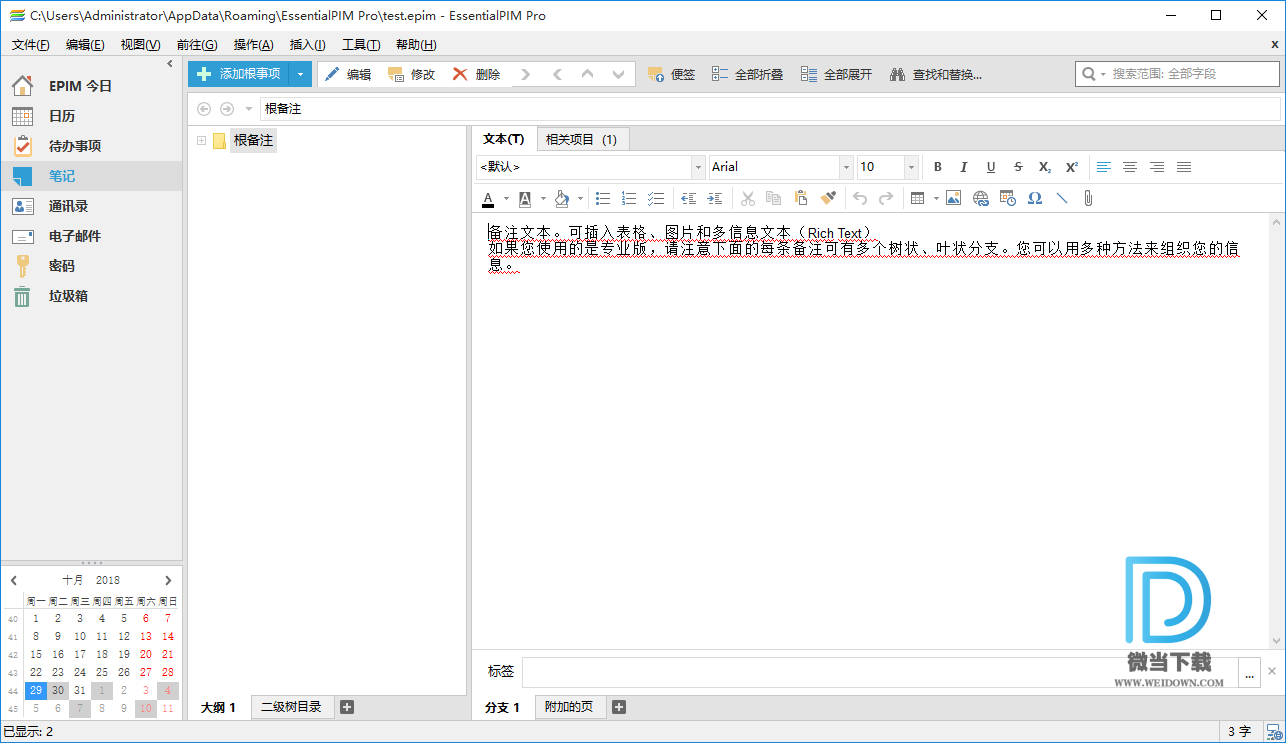The width and height of the screenshot is (1286, 743).
Task: Click the 删除 toolbar button
Action: click(x=476, y=74)
